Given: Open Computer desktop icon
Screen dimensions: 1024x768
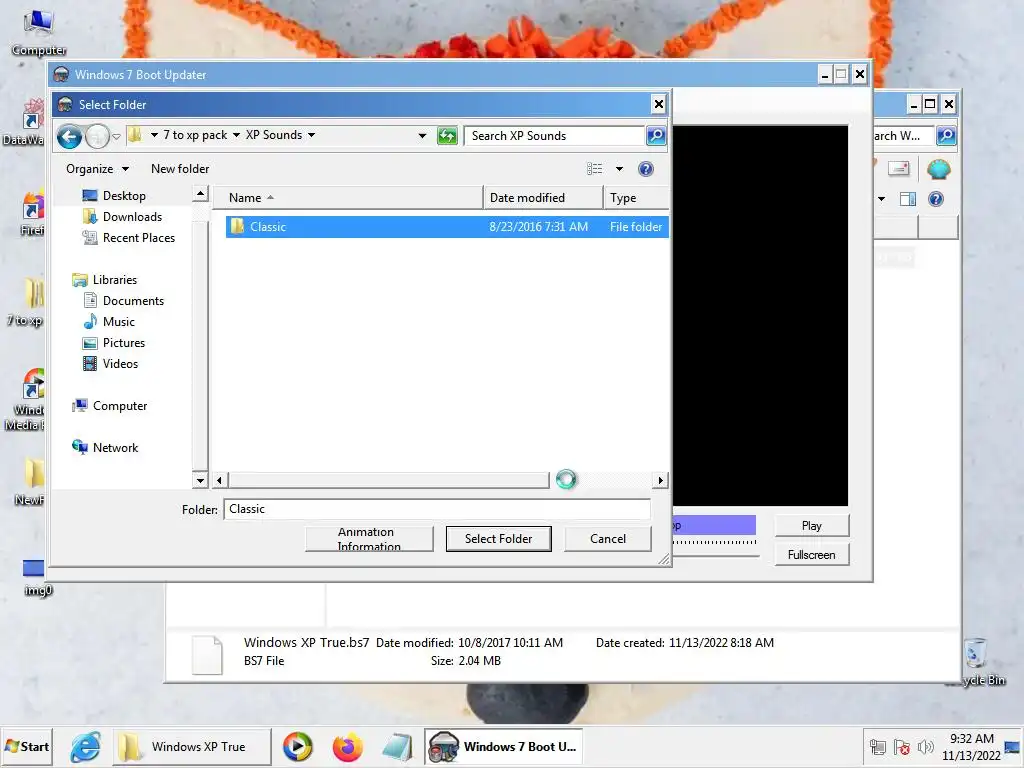Looking at the screenshot, I should [39, 33].
